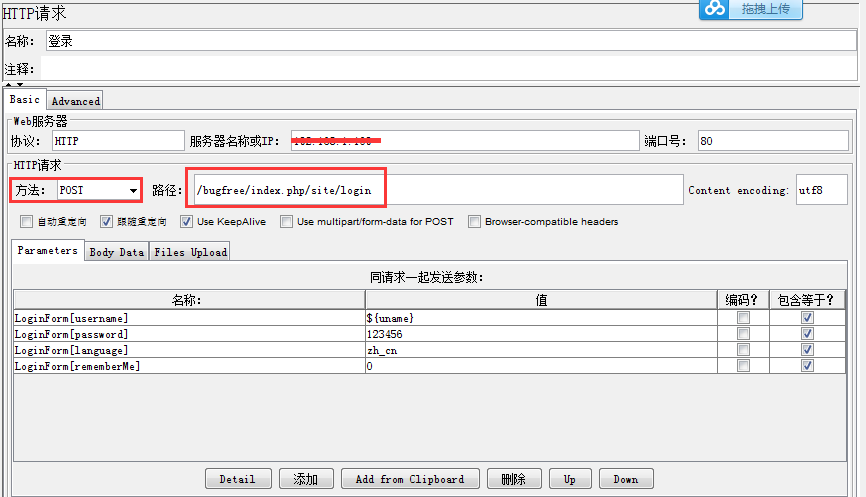This screenshot has width=866, height=497.
Task: Enable Browser-compatible headers checkbox
Action: 474,221
